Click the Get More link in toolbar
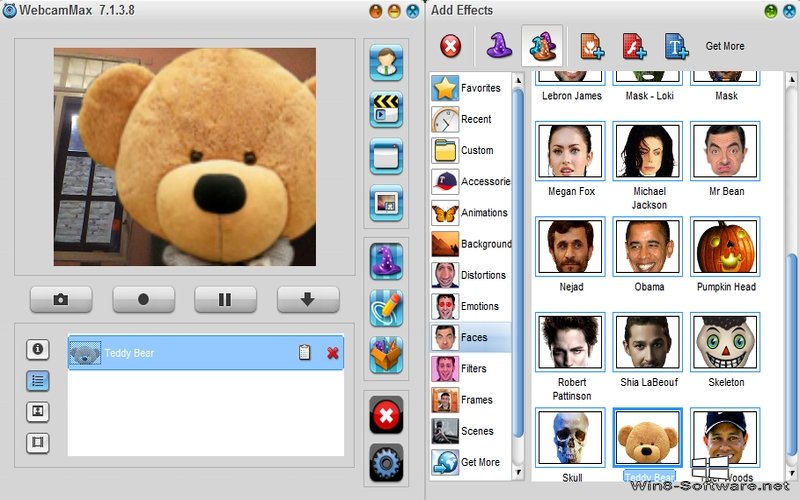Image resolution: width=800 pixels, height=500 pixels. (724, 46)
